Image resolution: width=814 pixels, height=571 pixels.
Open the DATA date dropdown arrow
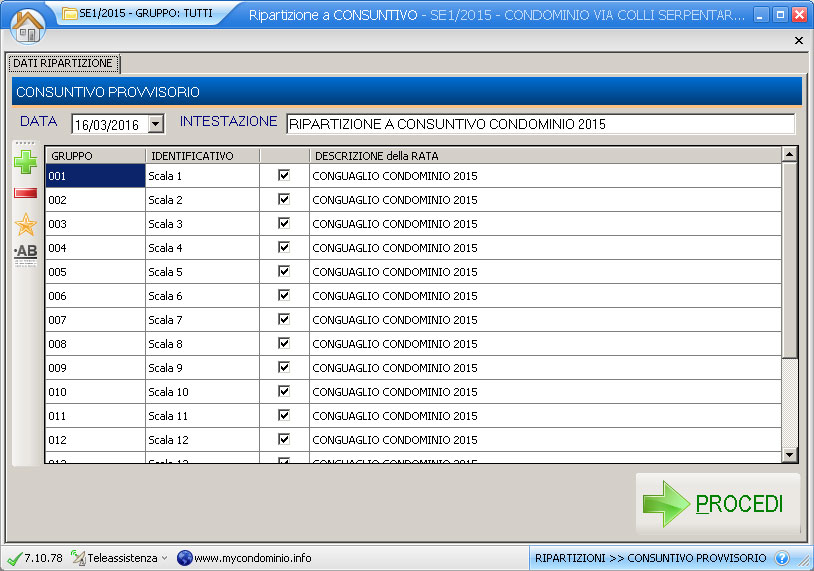pyautogui.click(x=155, y=125)
